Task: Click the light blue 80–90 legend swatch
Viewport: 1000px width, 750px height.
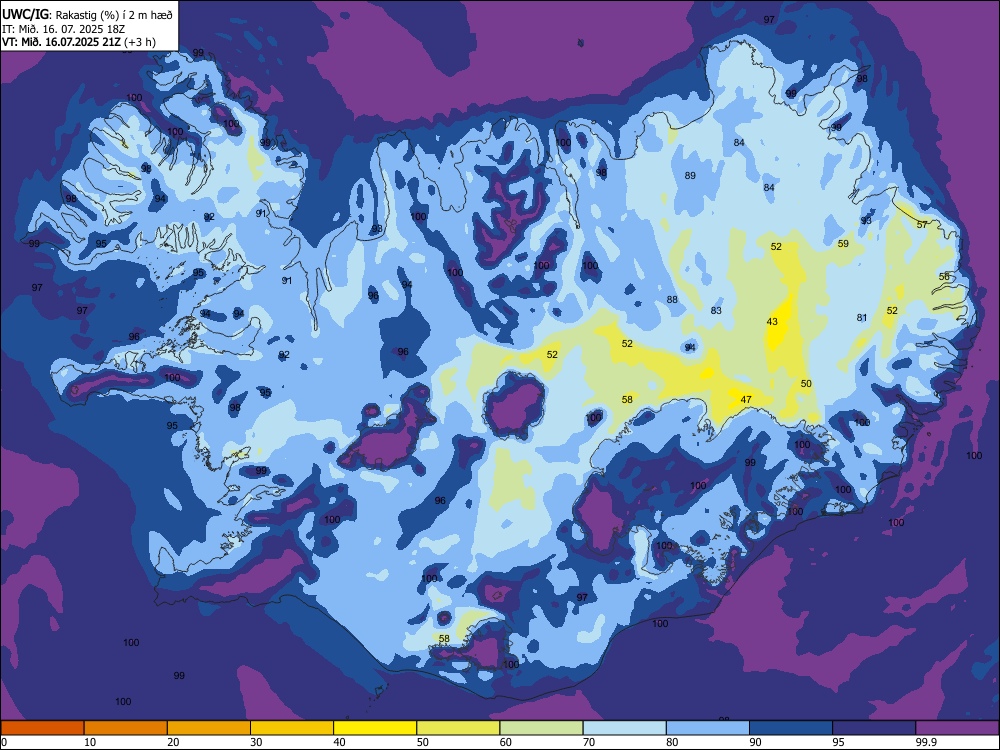Action: coord(708,728)
